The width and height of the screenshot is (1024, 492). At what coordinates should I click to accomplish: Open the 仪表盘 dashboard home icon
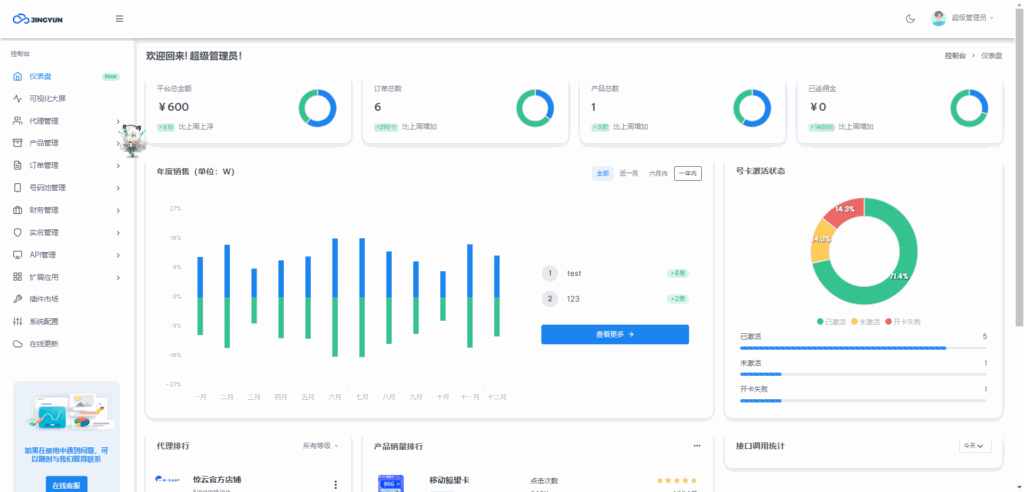(17, 76)
